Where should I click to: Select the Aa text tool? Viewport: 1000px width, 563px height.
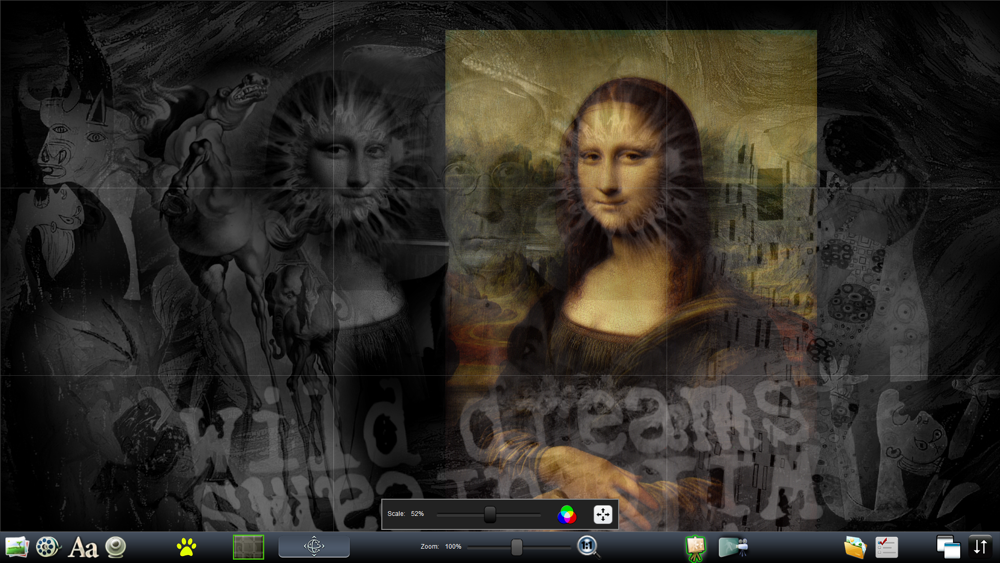point(83,547)
